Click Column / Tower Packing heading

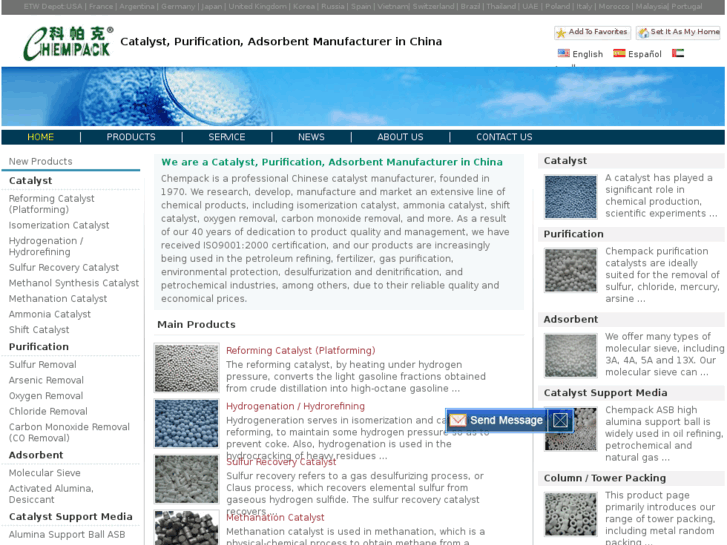[605, 478]
